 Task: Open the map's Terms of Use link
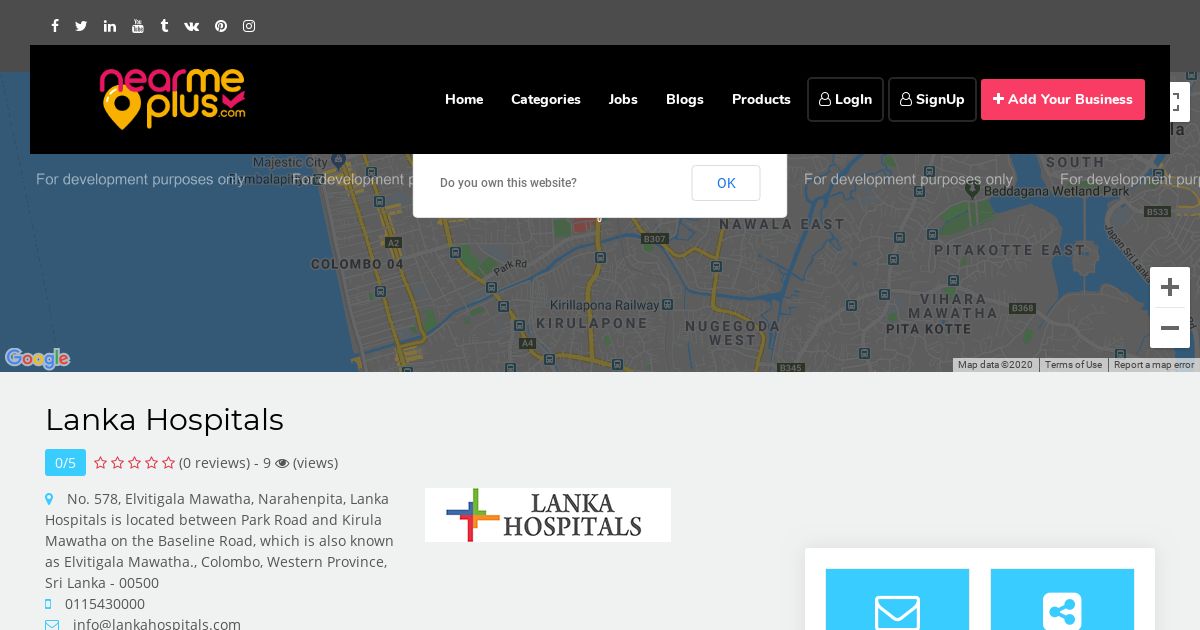click(x=1073, y=365)
